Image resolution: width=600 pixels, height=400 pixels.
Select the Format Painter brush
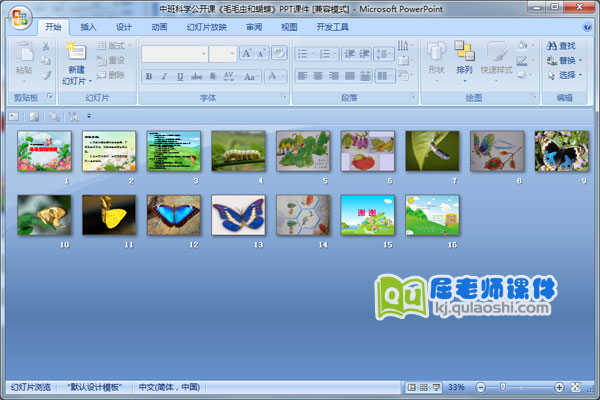coord(46,75)
